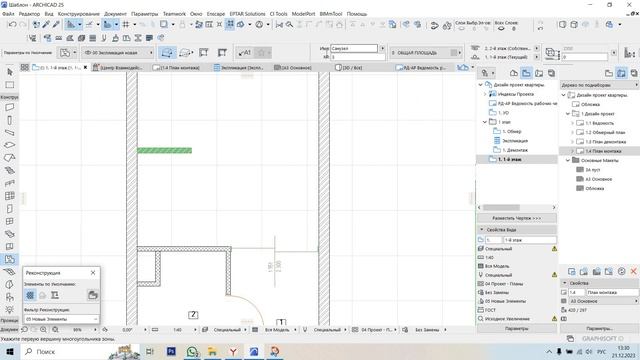The height and width of the screenshot is (360, 640).
Task: Click the zone name input field 'Санузел'
Action: (354, 48)
